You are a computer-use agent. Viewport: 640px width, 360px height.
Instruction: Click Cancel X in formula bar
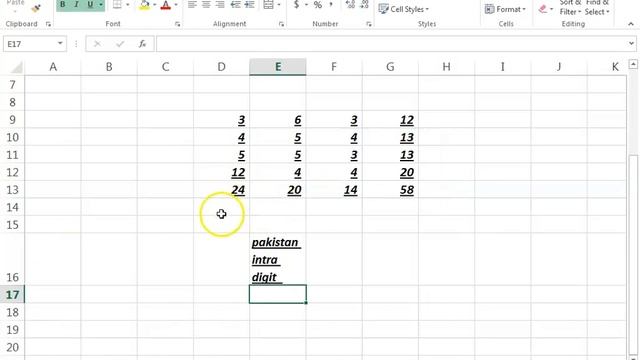97,44
